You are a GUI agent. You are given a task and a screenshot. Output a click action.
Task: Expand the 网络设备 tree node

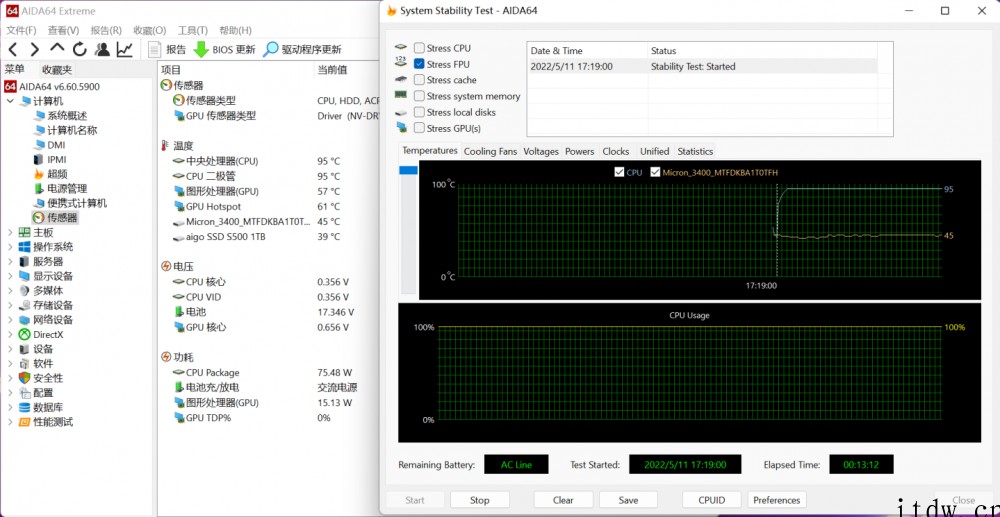(x=10, y=320)
